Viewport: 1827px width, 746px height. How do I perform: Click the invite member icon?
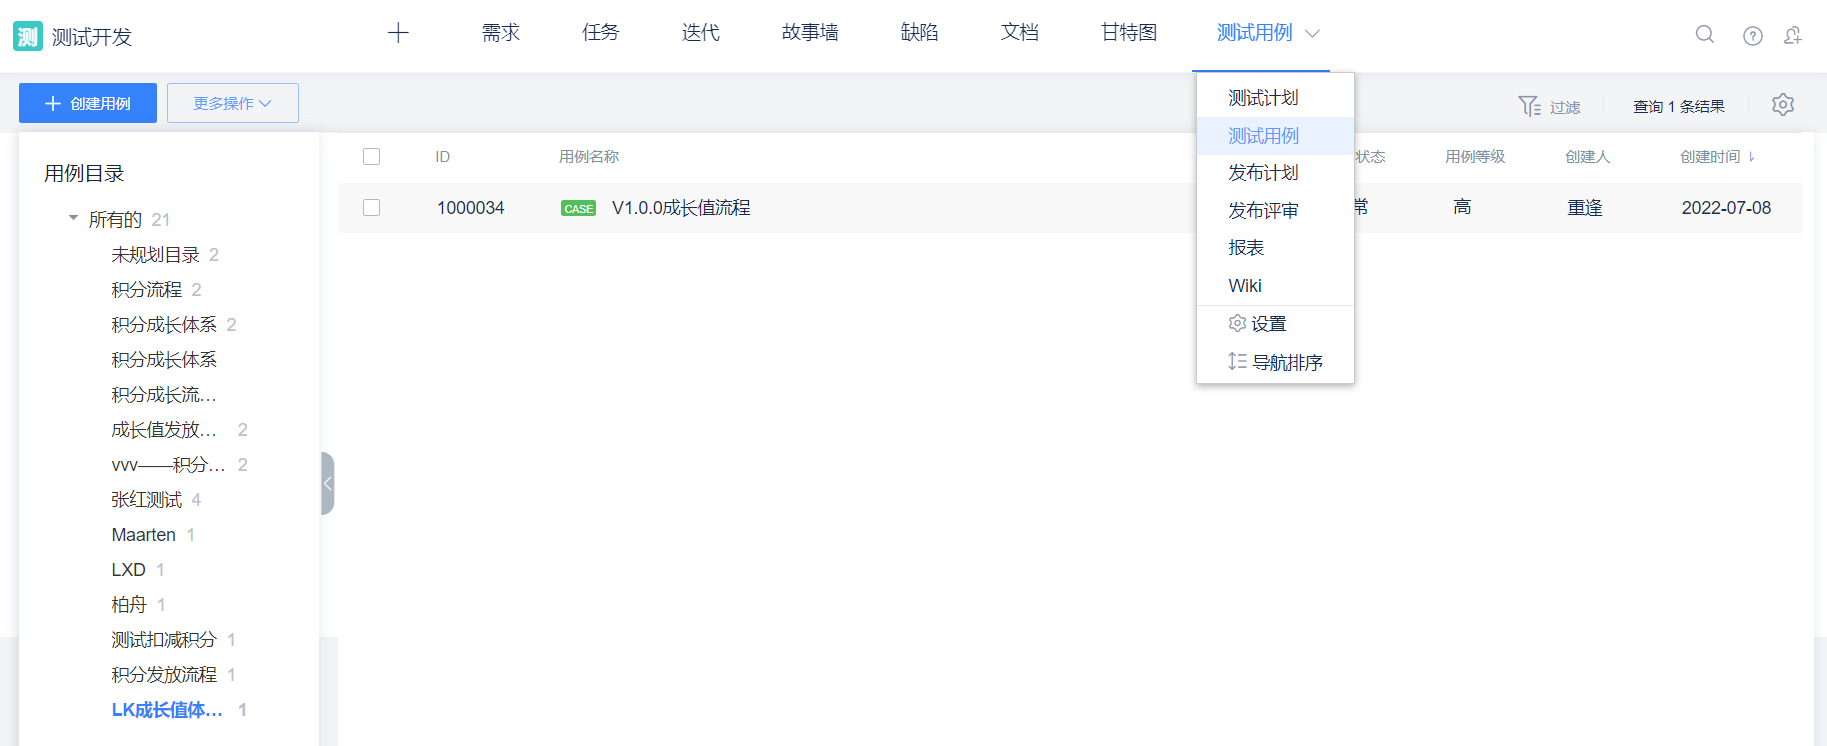tap(1793, 36)
